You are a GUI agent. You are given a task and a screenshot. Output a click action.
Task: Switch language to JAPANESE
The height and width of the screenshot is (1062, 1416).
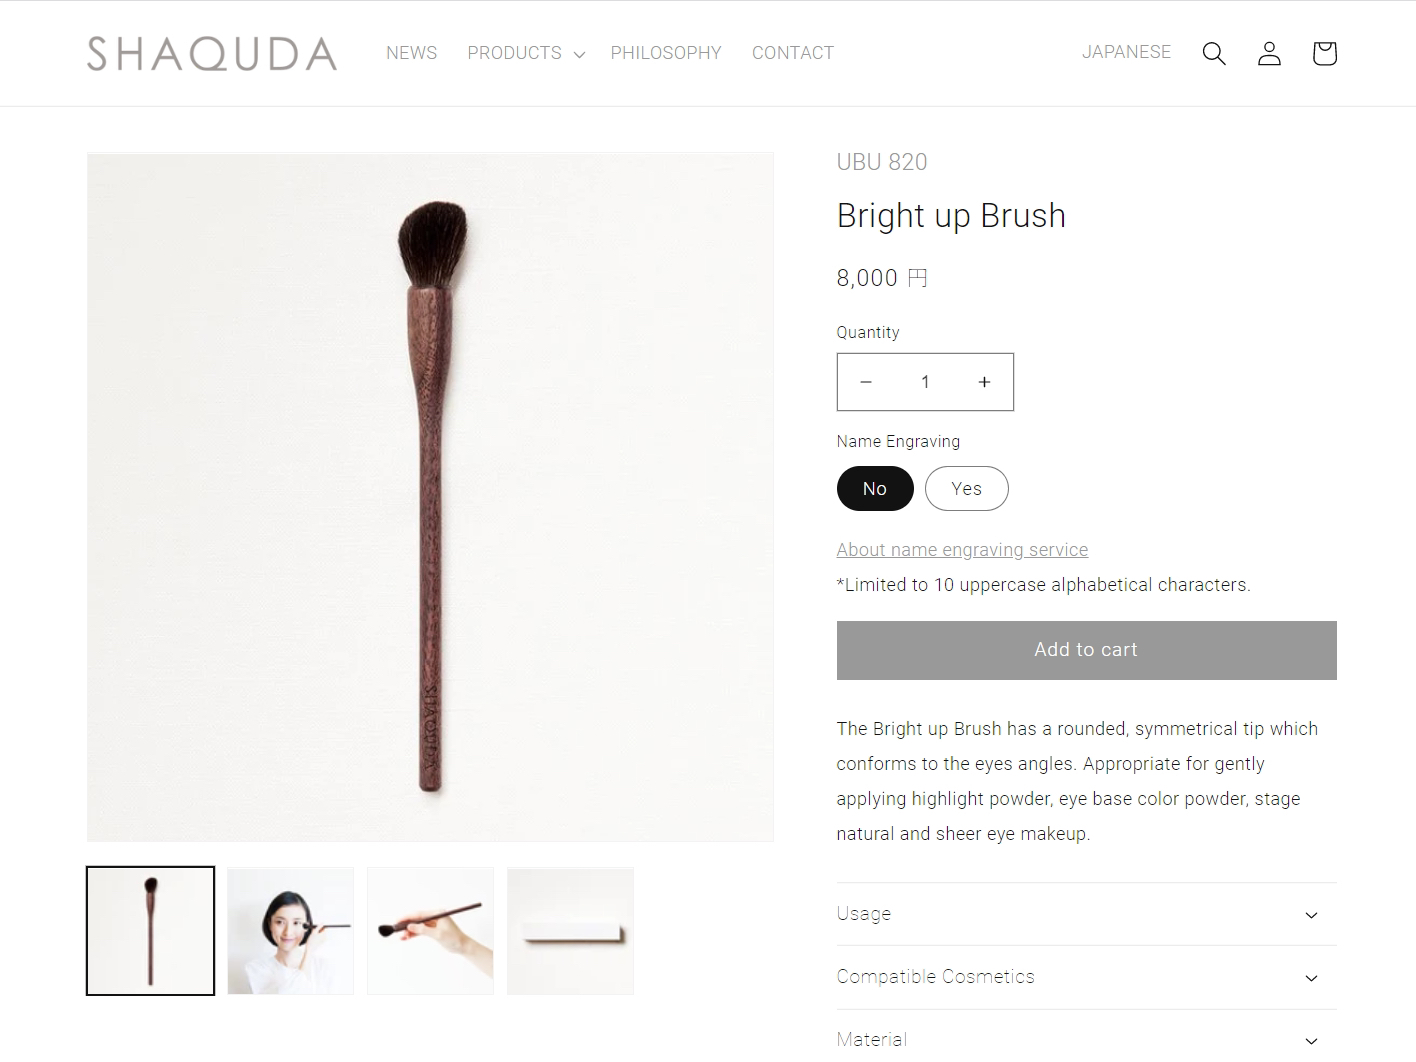pos(1126,52)
